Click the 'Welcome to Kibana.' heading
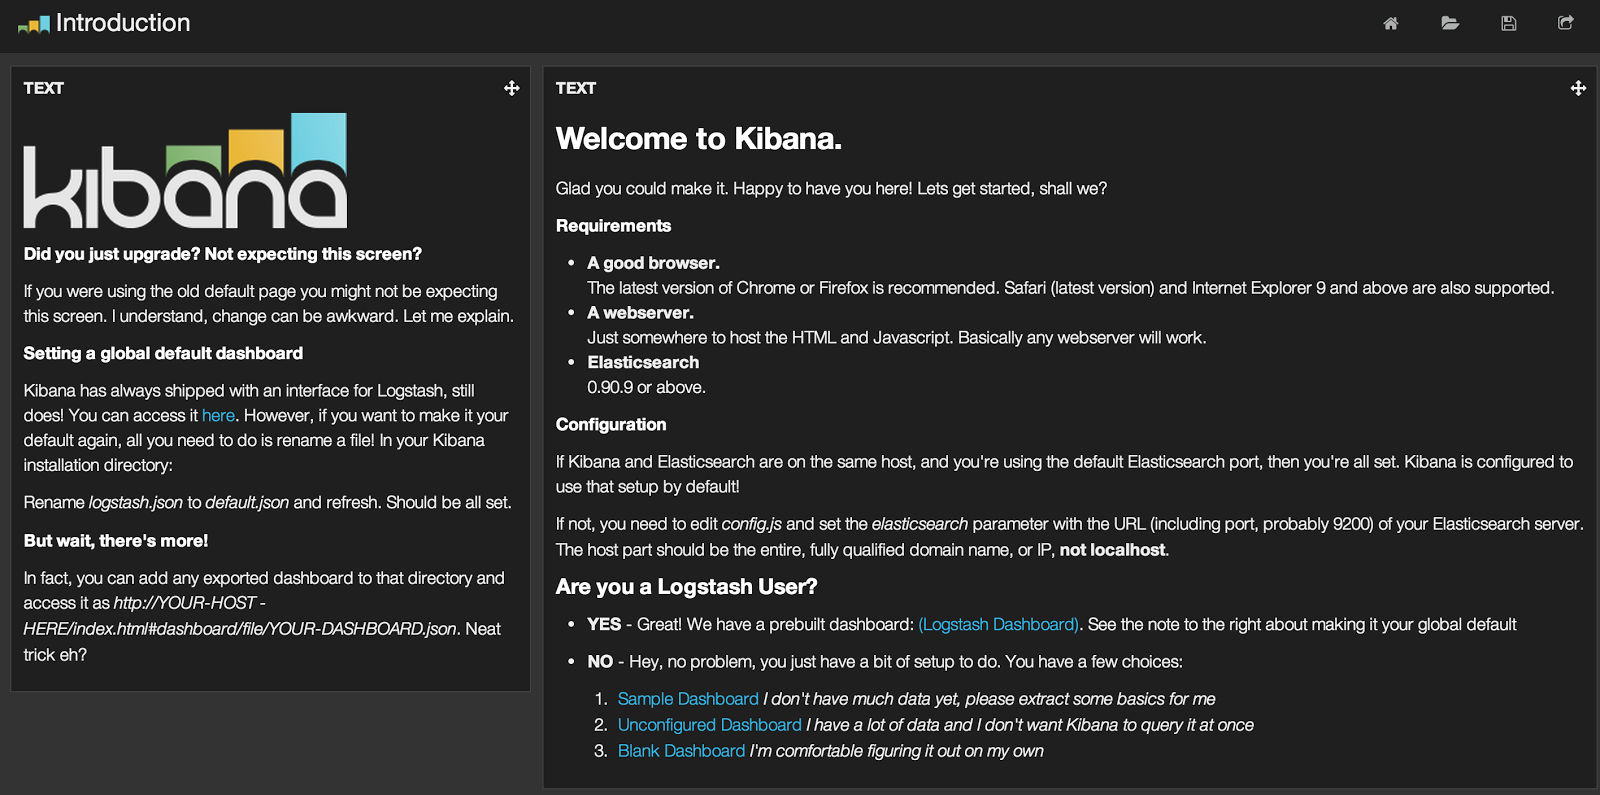This screenshot has width=1600, height=795. click(x=698, y=138)
